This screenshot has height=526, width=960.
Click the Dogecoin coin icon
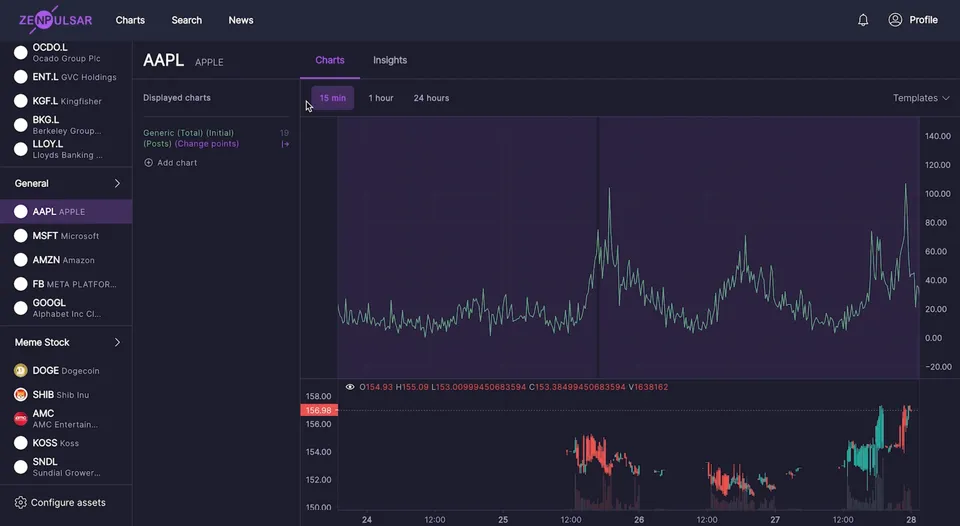pyautogui.click(x=21, y=370)
